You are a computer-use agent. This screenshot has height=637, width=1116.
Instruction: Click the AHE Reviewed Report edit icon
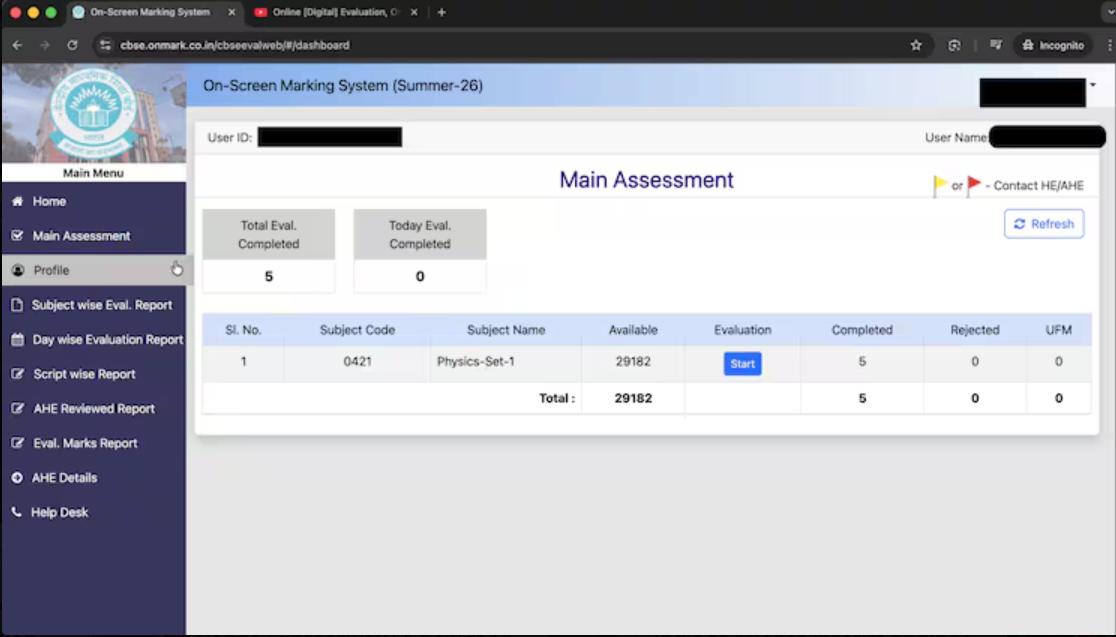click(17, 409)
